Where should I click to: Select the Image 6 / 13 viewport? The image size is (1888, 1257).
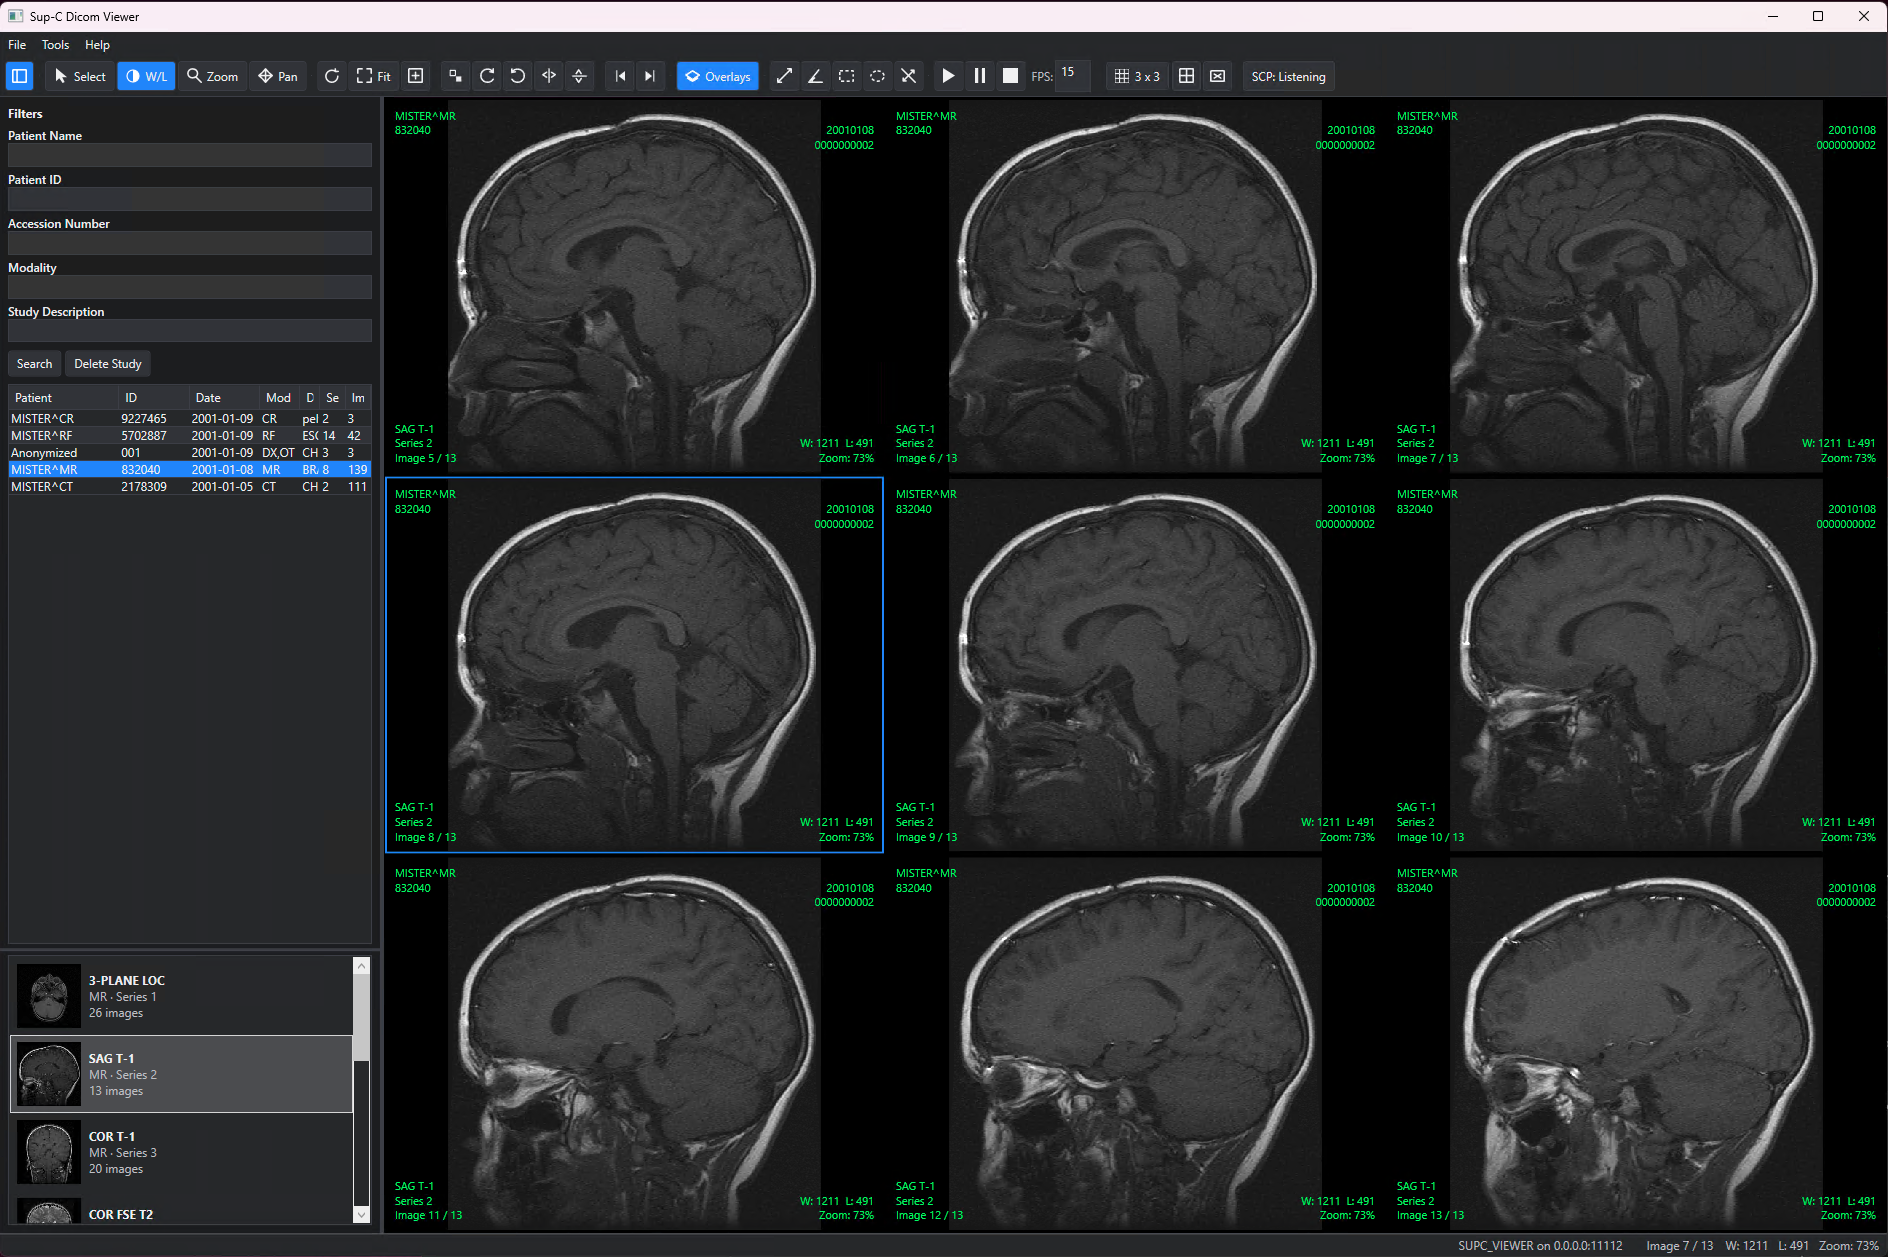pos(1135,286)
